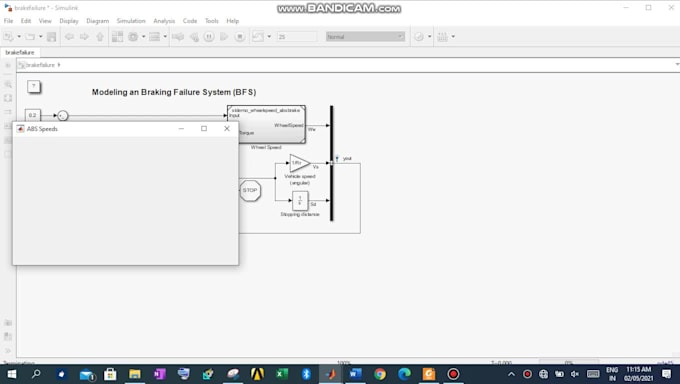Click the Save model disk icon

(52, 37)
